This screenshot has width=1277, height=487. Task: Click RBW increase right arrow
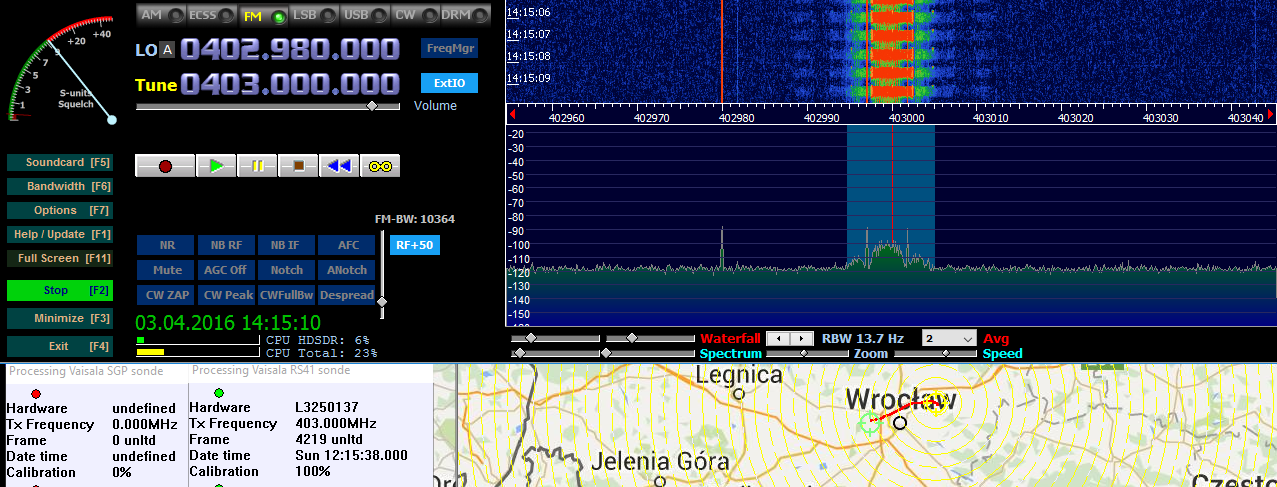(804, 339)
